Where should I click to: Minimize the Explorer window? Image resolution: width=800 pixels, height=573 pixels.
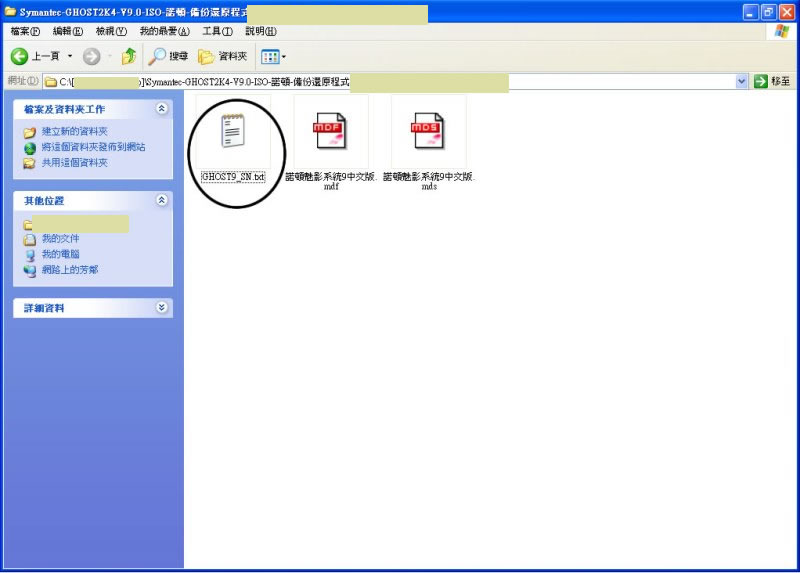[750, 12]
